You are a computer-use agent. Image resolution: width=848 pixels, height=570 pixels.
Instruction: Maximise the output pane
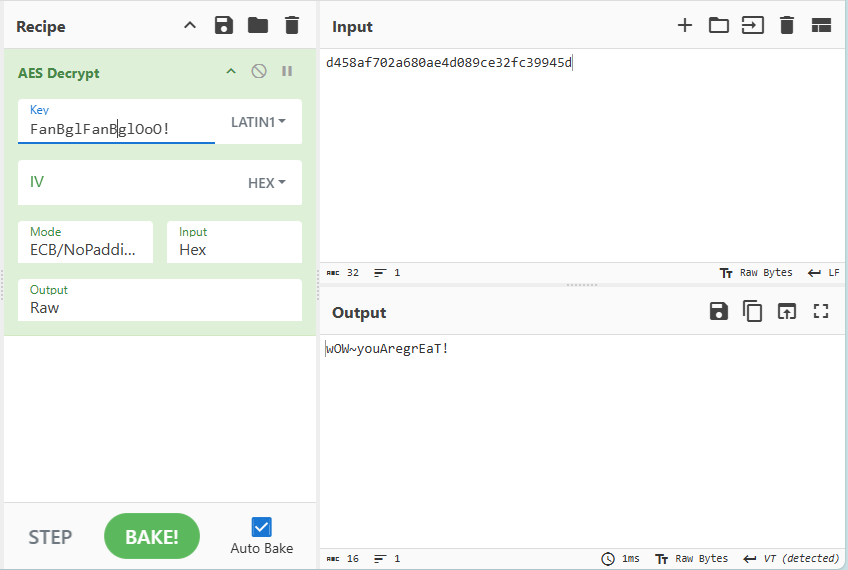click(x=821, y=311)
